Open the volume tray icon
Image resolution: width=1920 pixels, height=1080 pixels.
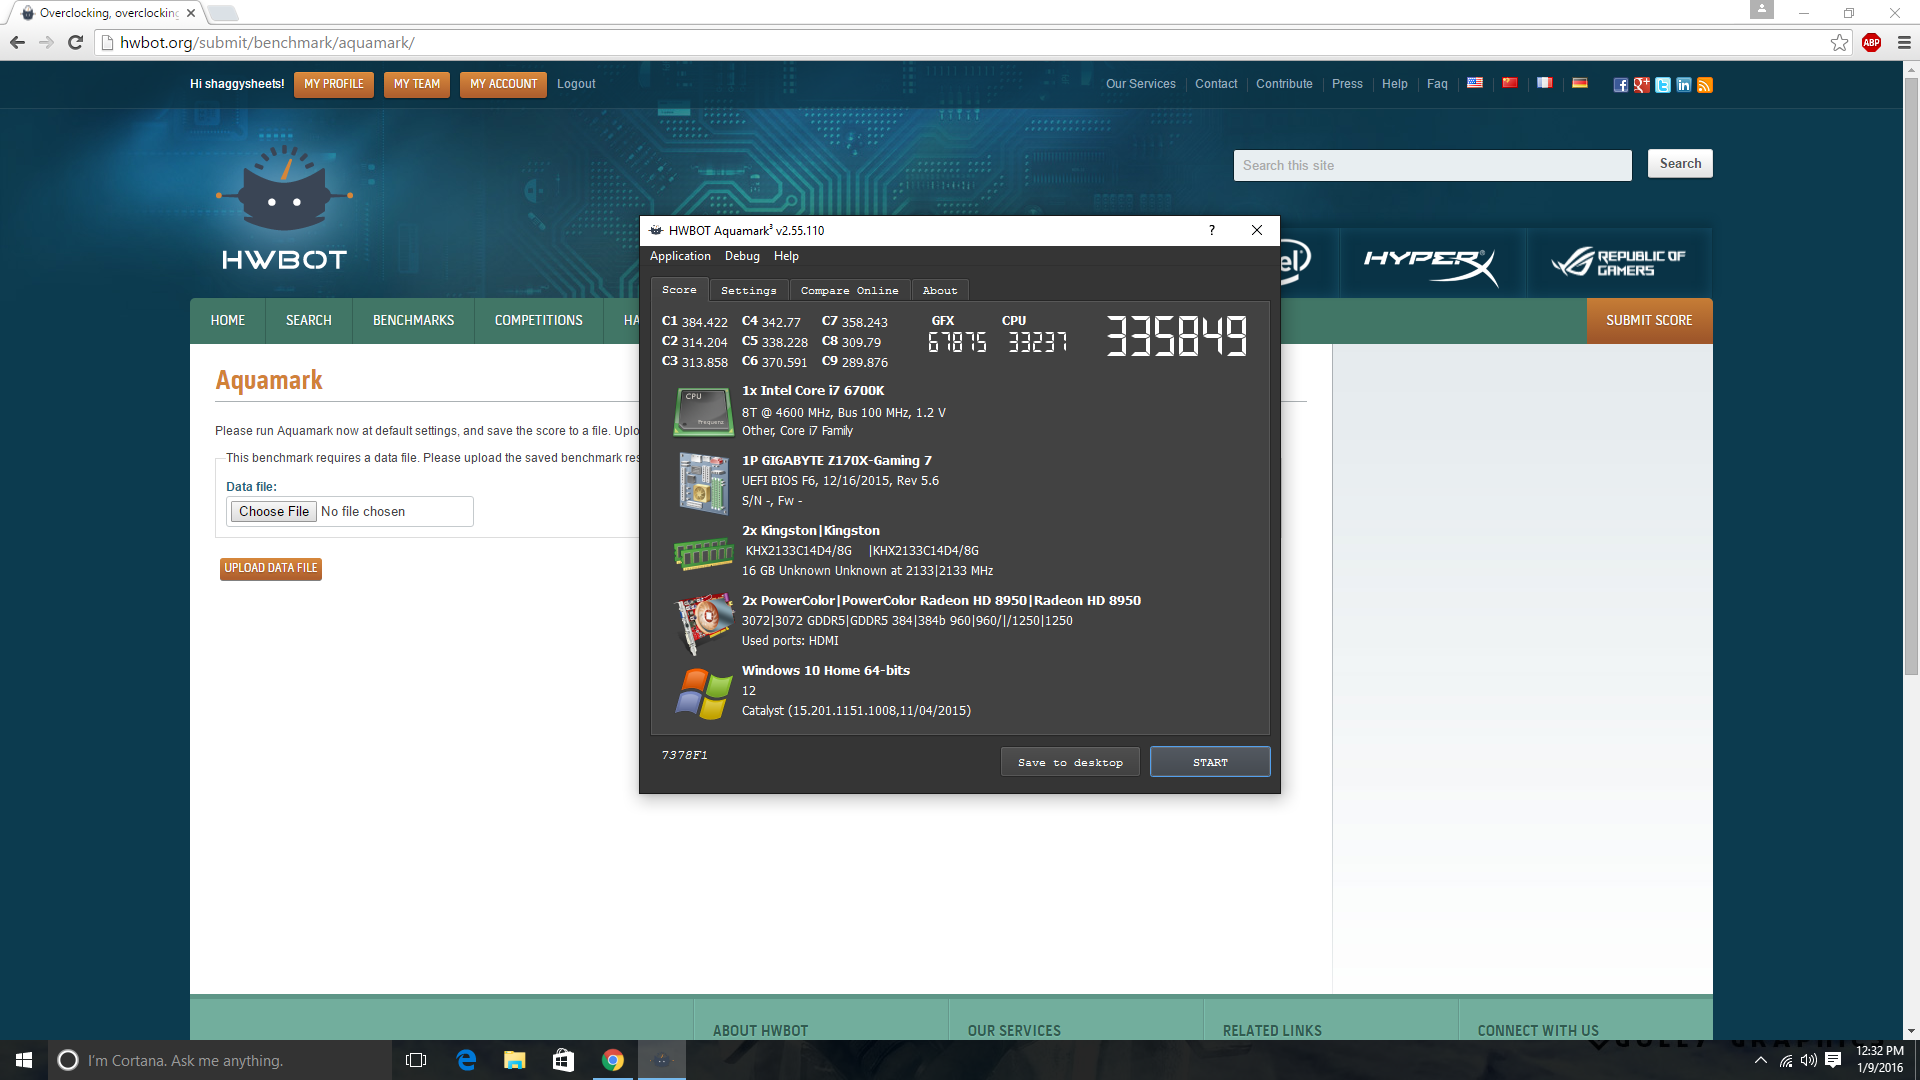(1808, 1061)
